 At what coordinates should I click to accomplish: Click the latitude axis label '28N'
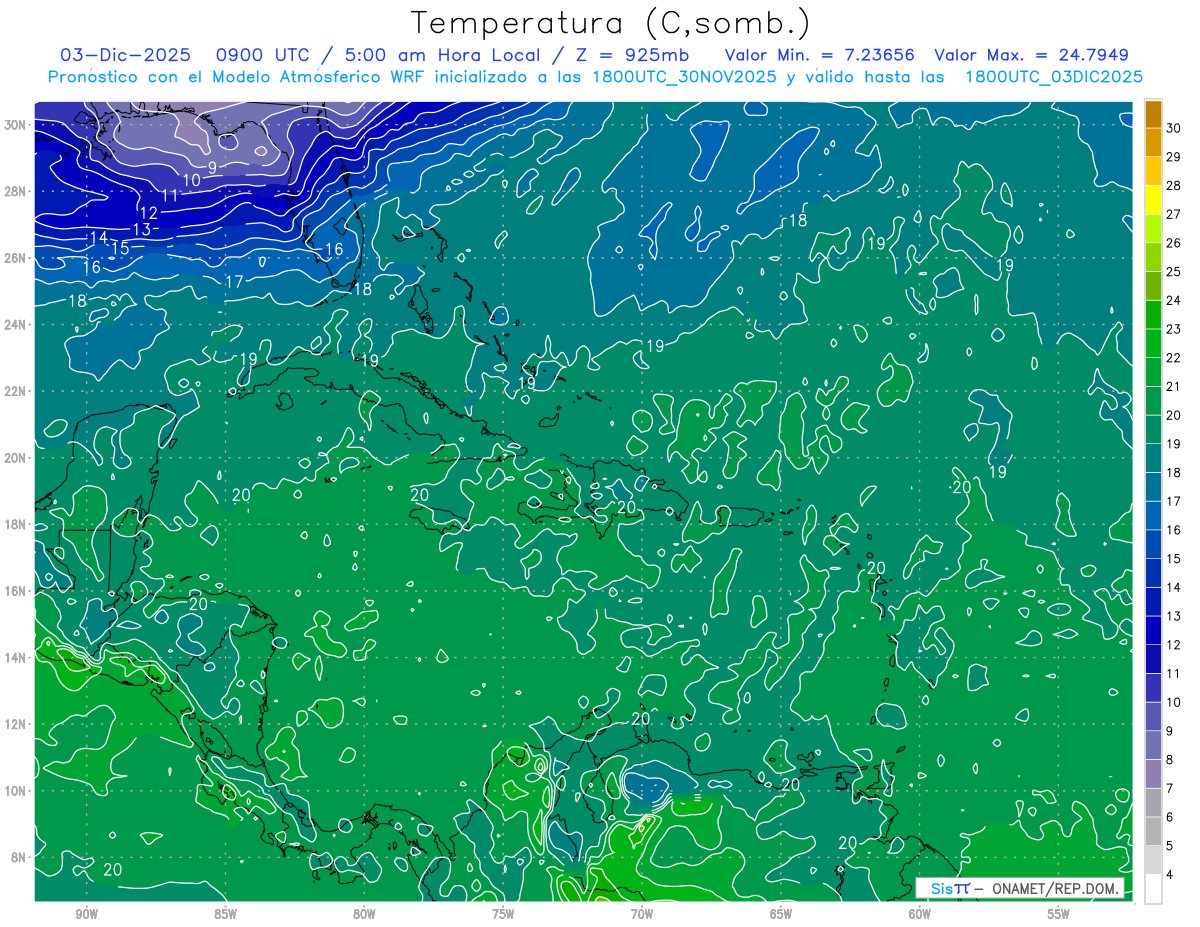(17, 192)
